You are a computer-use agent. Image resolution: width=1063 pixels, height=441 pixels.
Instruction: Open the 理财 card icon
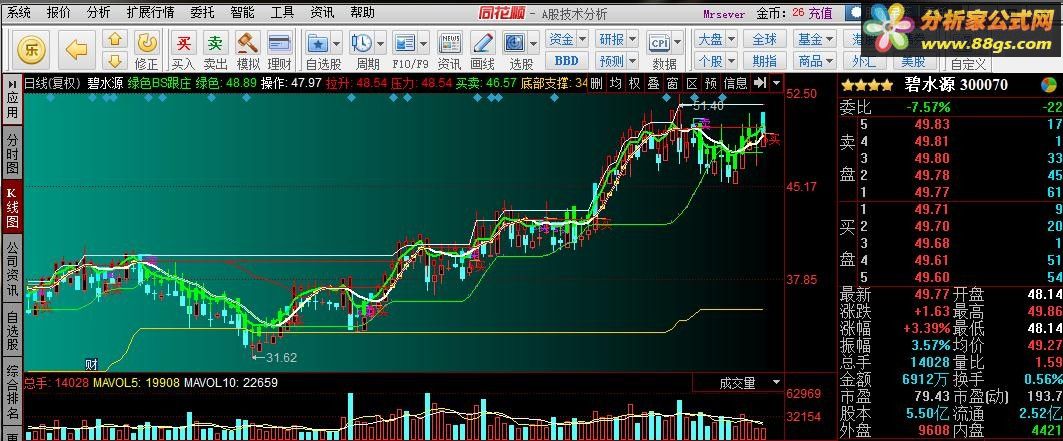point(279,43)
